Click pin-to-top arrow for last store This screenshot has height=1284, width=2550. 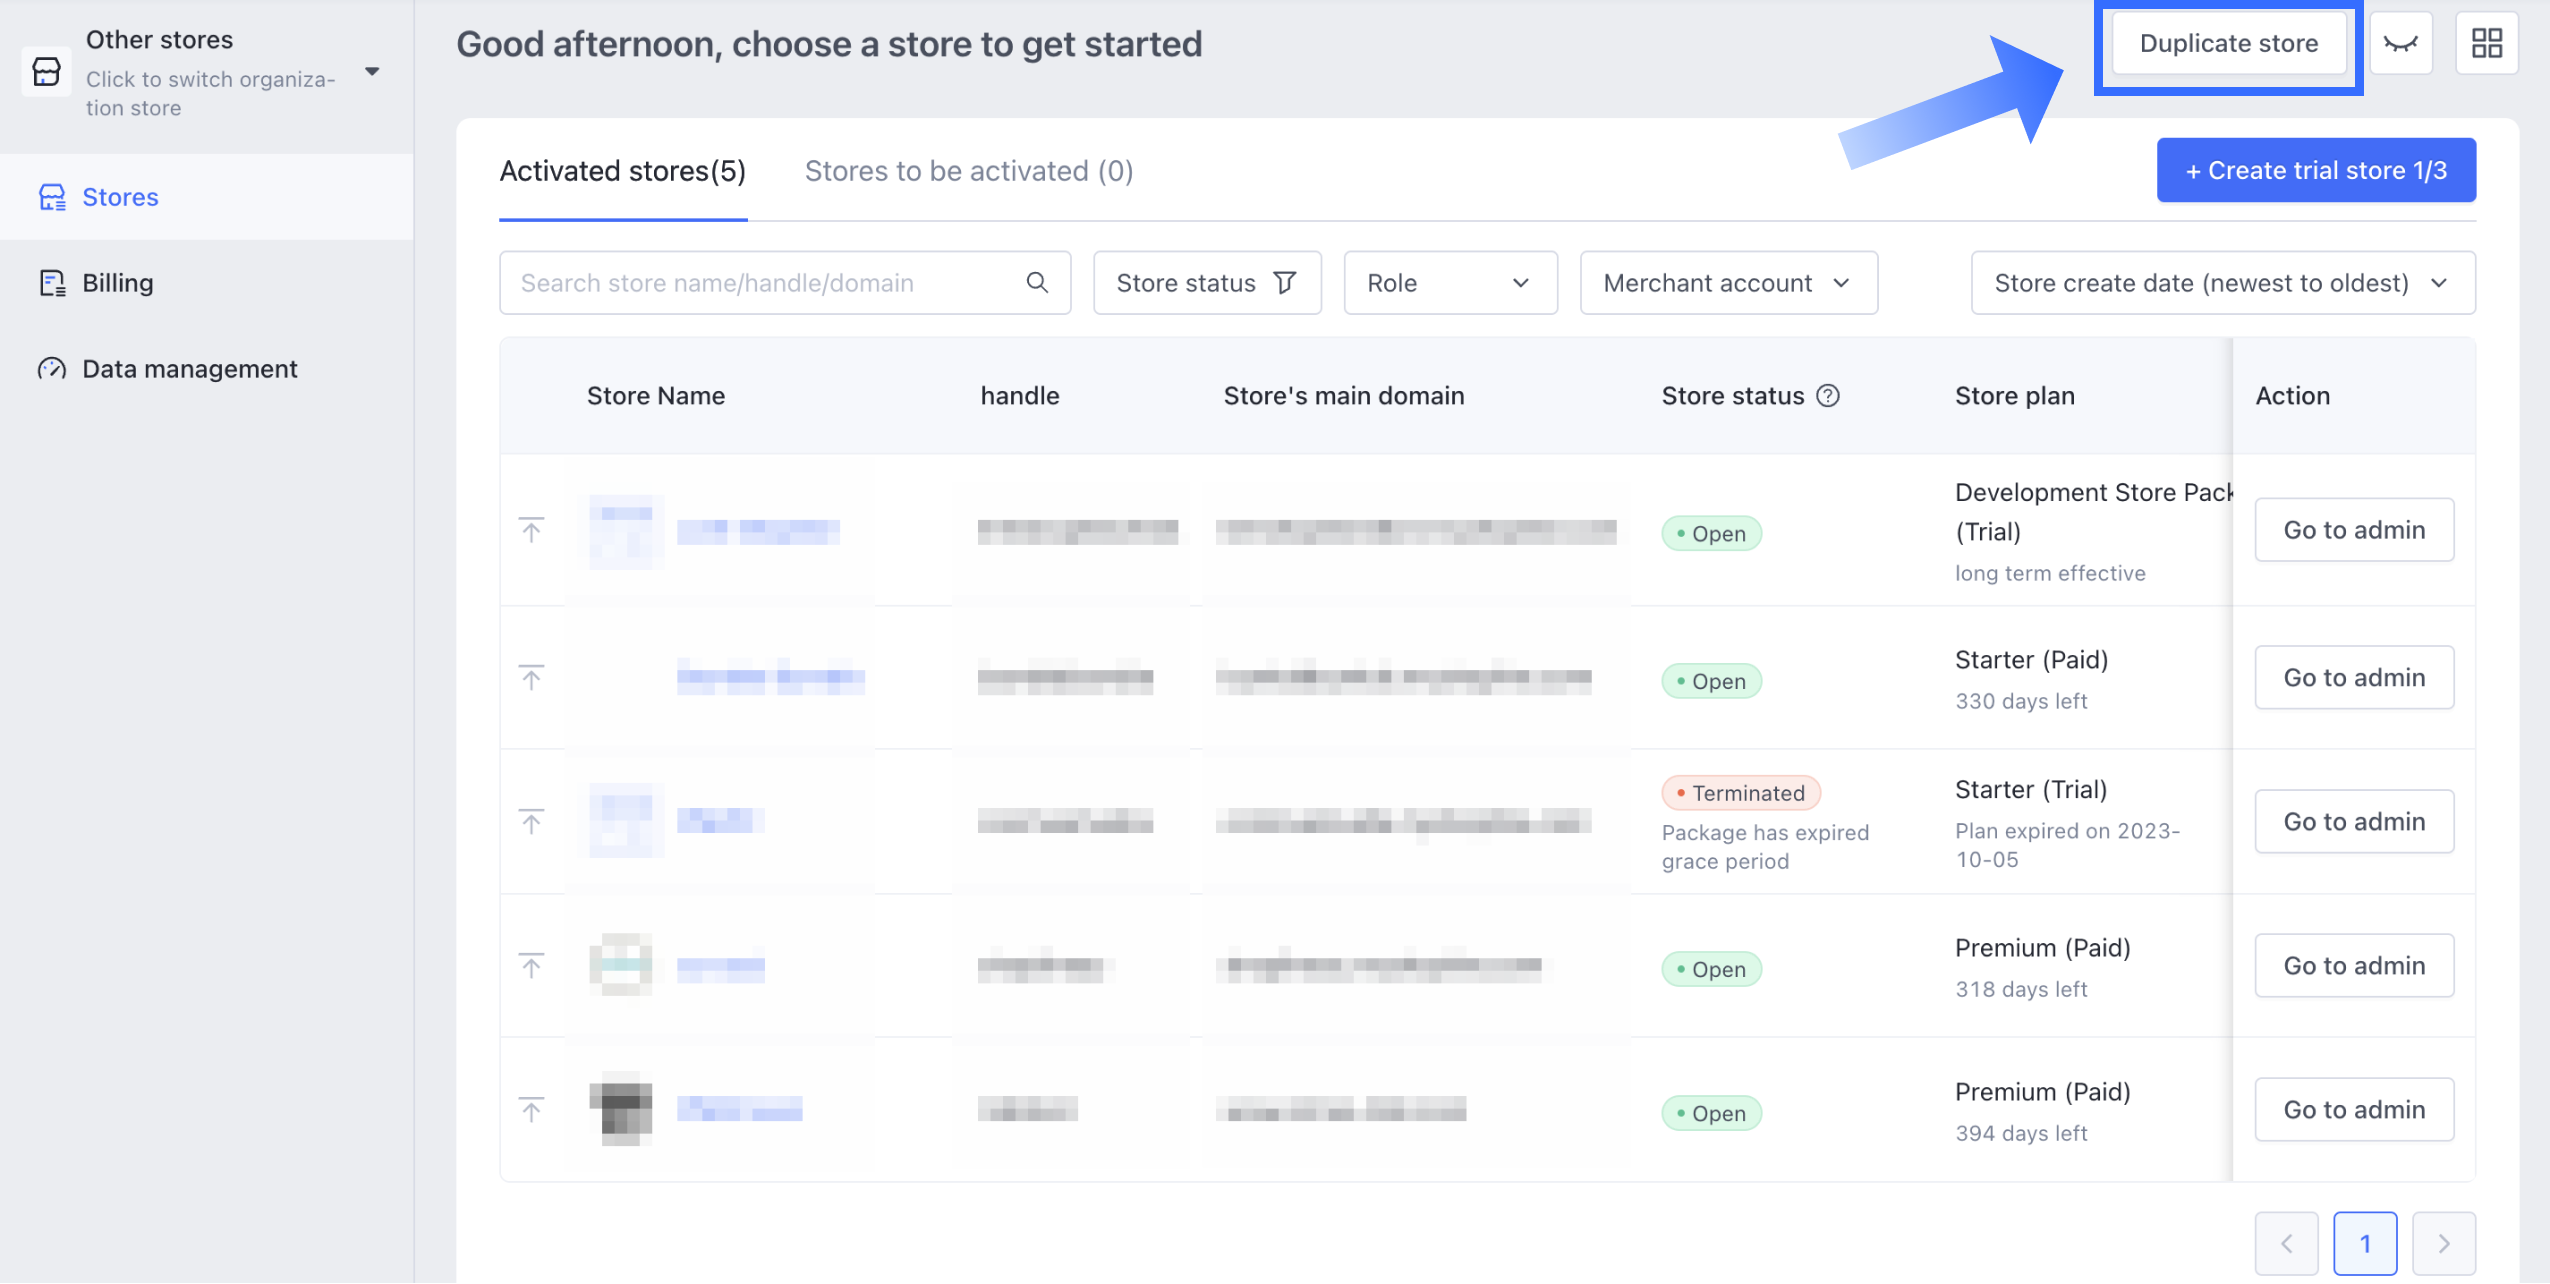point(531,1109)
